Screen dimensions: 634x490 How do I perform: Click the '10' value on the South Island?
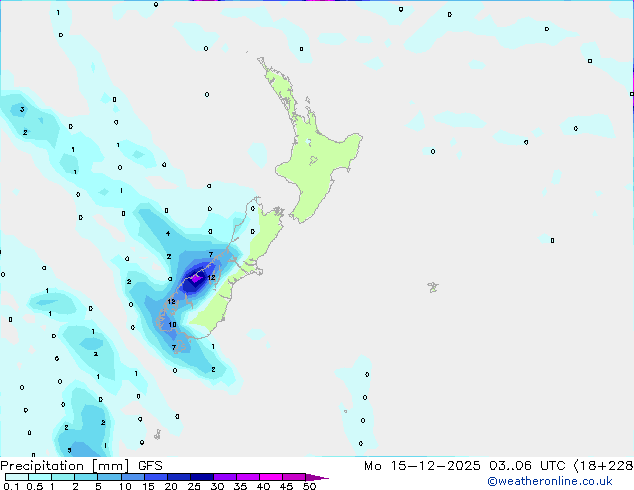[x=172, y=324]
